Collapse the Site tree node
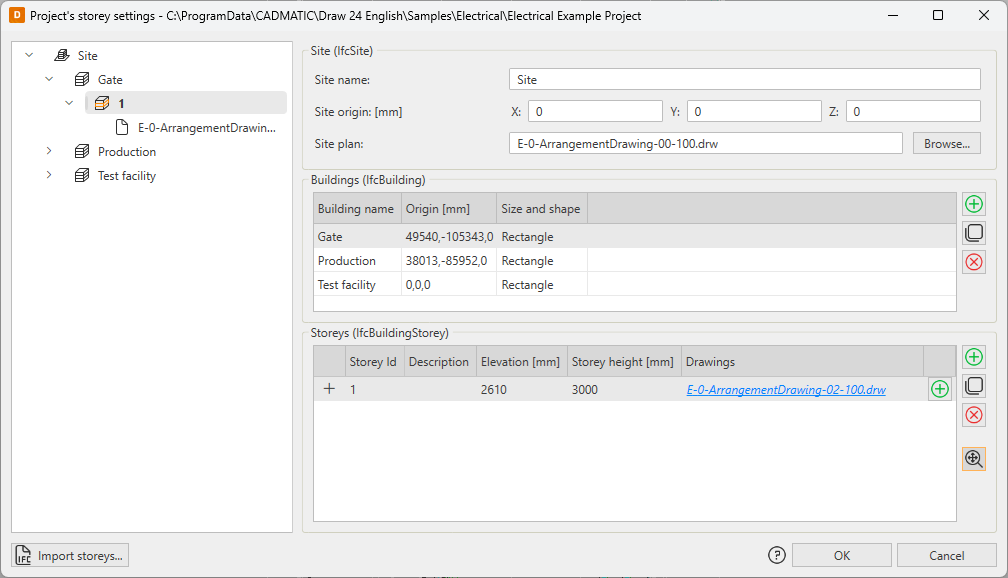Screen dimensions: 1008x578 pyautogui.click(x=29, y=56)
